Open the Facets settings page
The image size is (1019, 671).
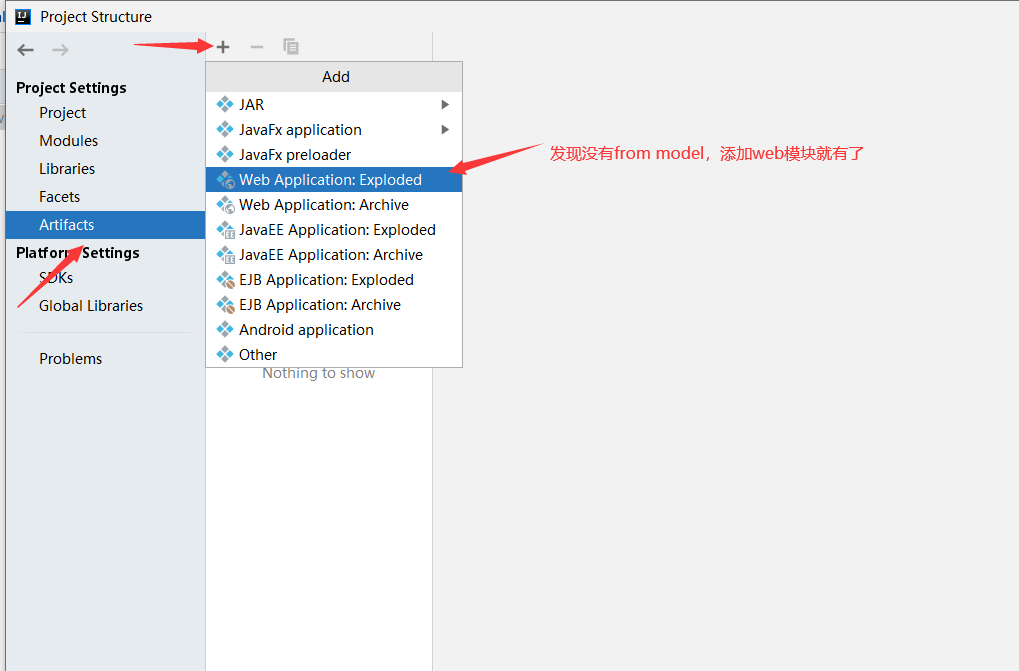[x=105, y=197]
